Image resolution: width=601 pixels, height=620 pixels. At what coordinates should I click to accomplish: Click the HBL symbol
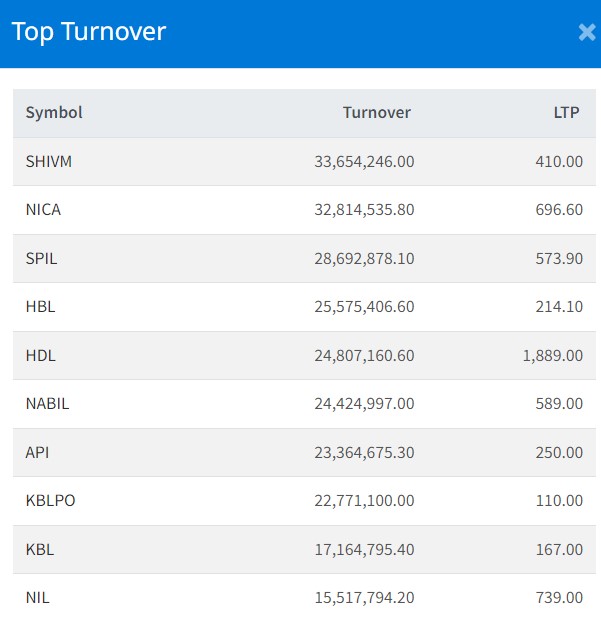(x=40, y=307)
